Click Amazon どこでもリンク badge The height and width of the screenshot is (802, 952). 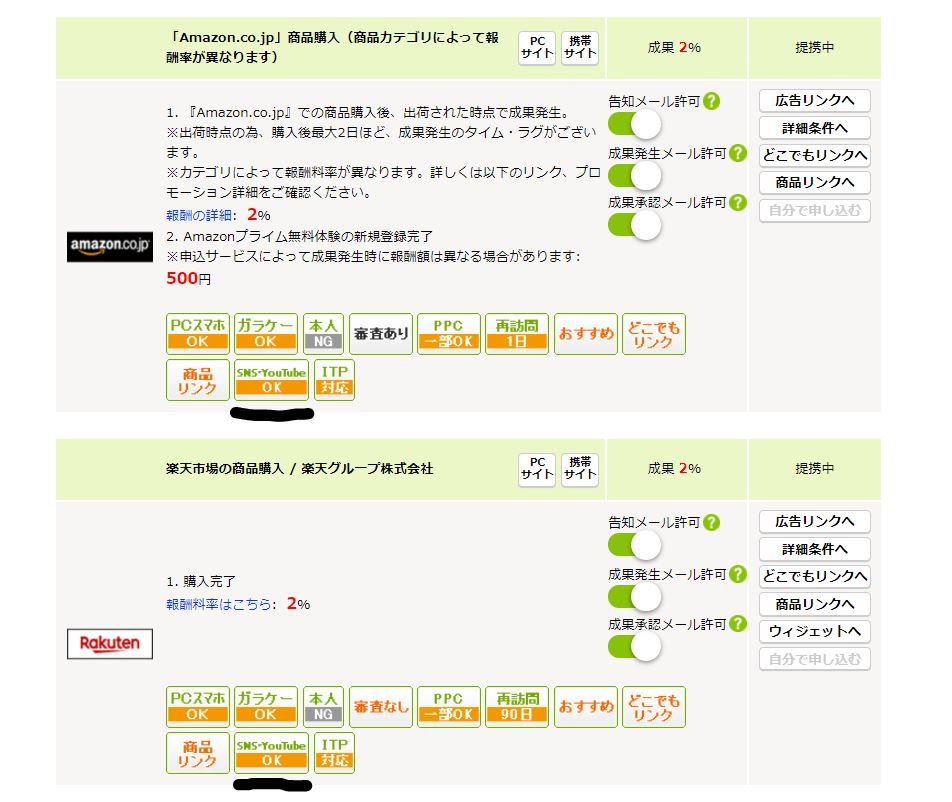pos(654,333)
